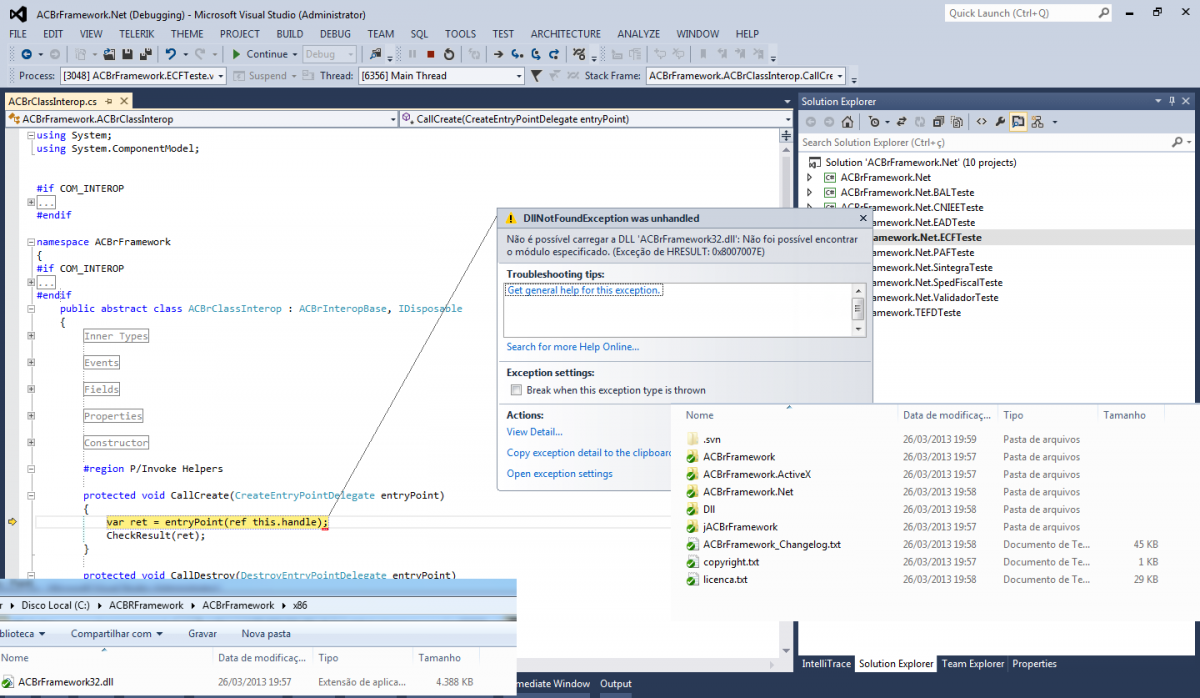The image size is (1200, 698).
Task: Click the Step Into icon
Action: click(x=517, y=54)
